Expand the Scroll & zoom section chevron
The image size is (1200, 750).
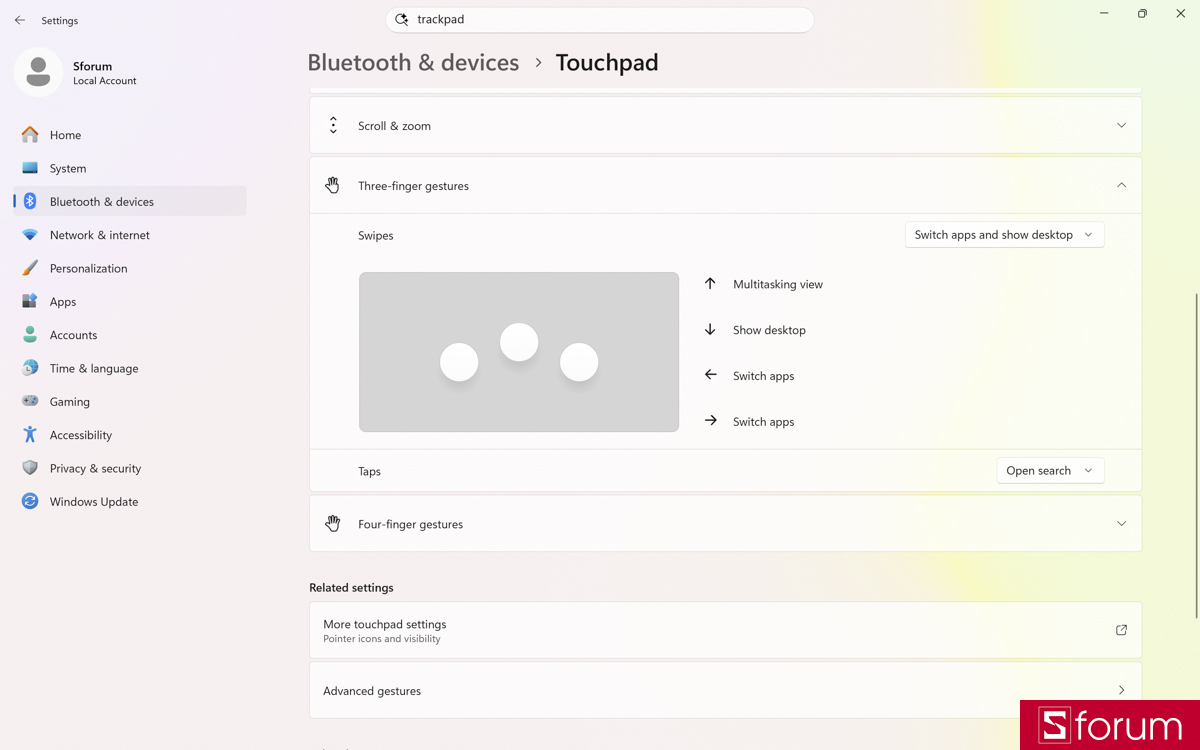tap(1121, 126)
